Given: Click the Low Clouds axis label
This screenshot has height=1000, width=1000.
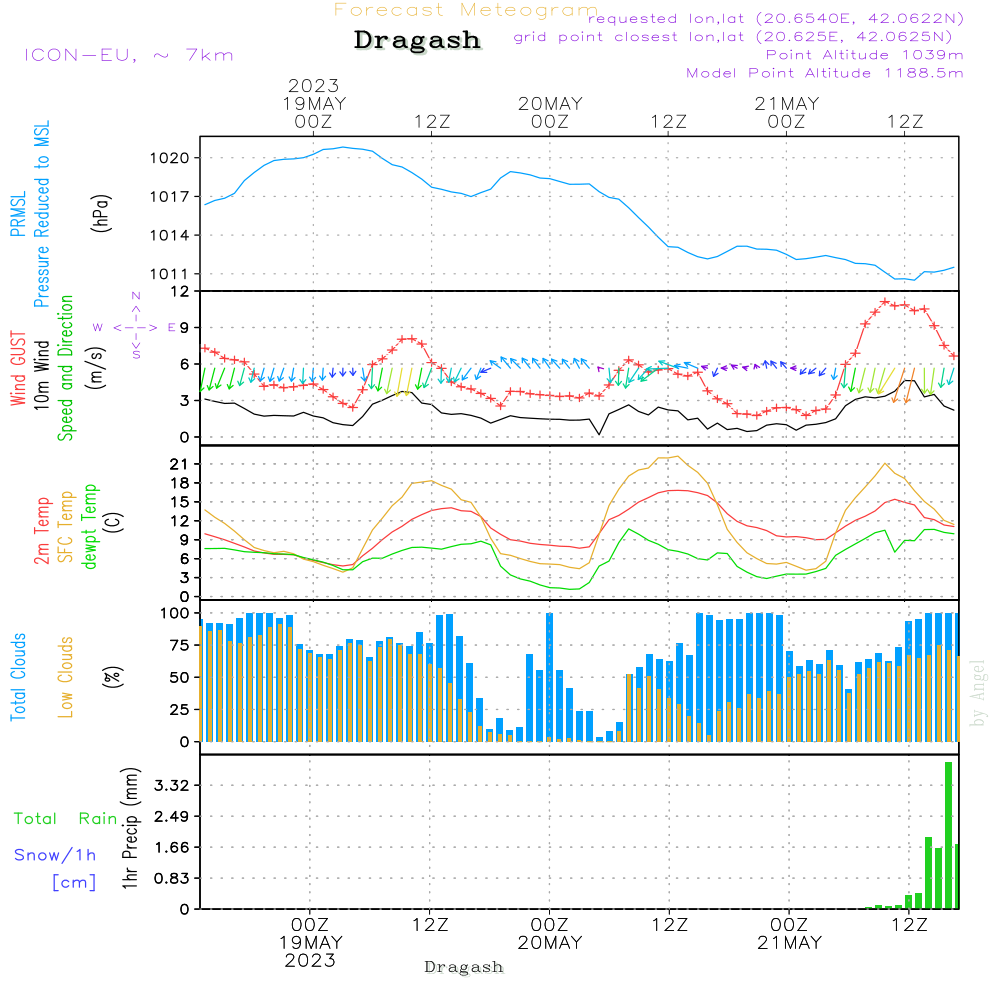Looking at the screenshot, I should tap(66, 677).
